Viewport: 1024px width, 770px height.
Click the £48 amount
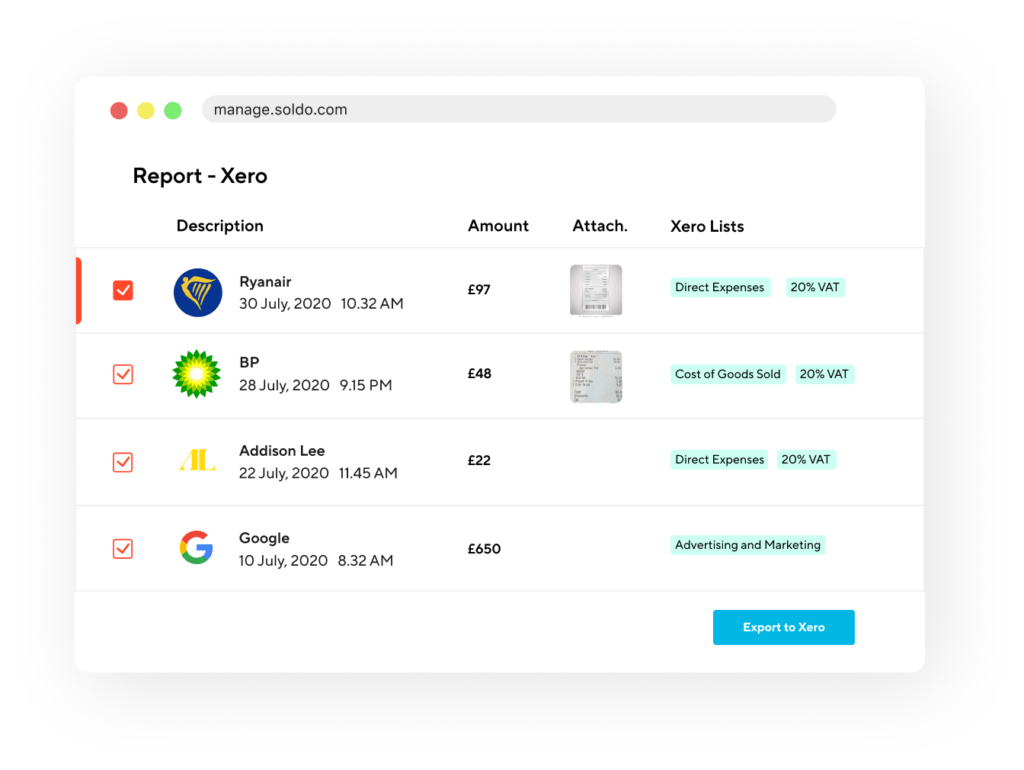pyautogui.click(x=479, y=374)
